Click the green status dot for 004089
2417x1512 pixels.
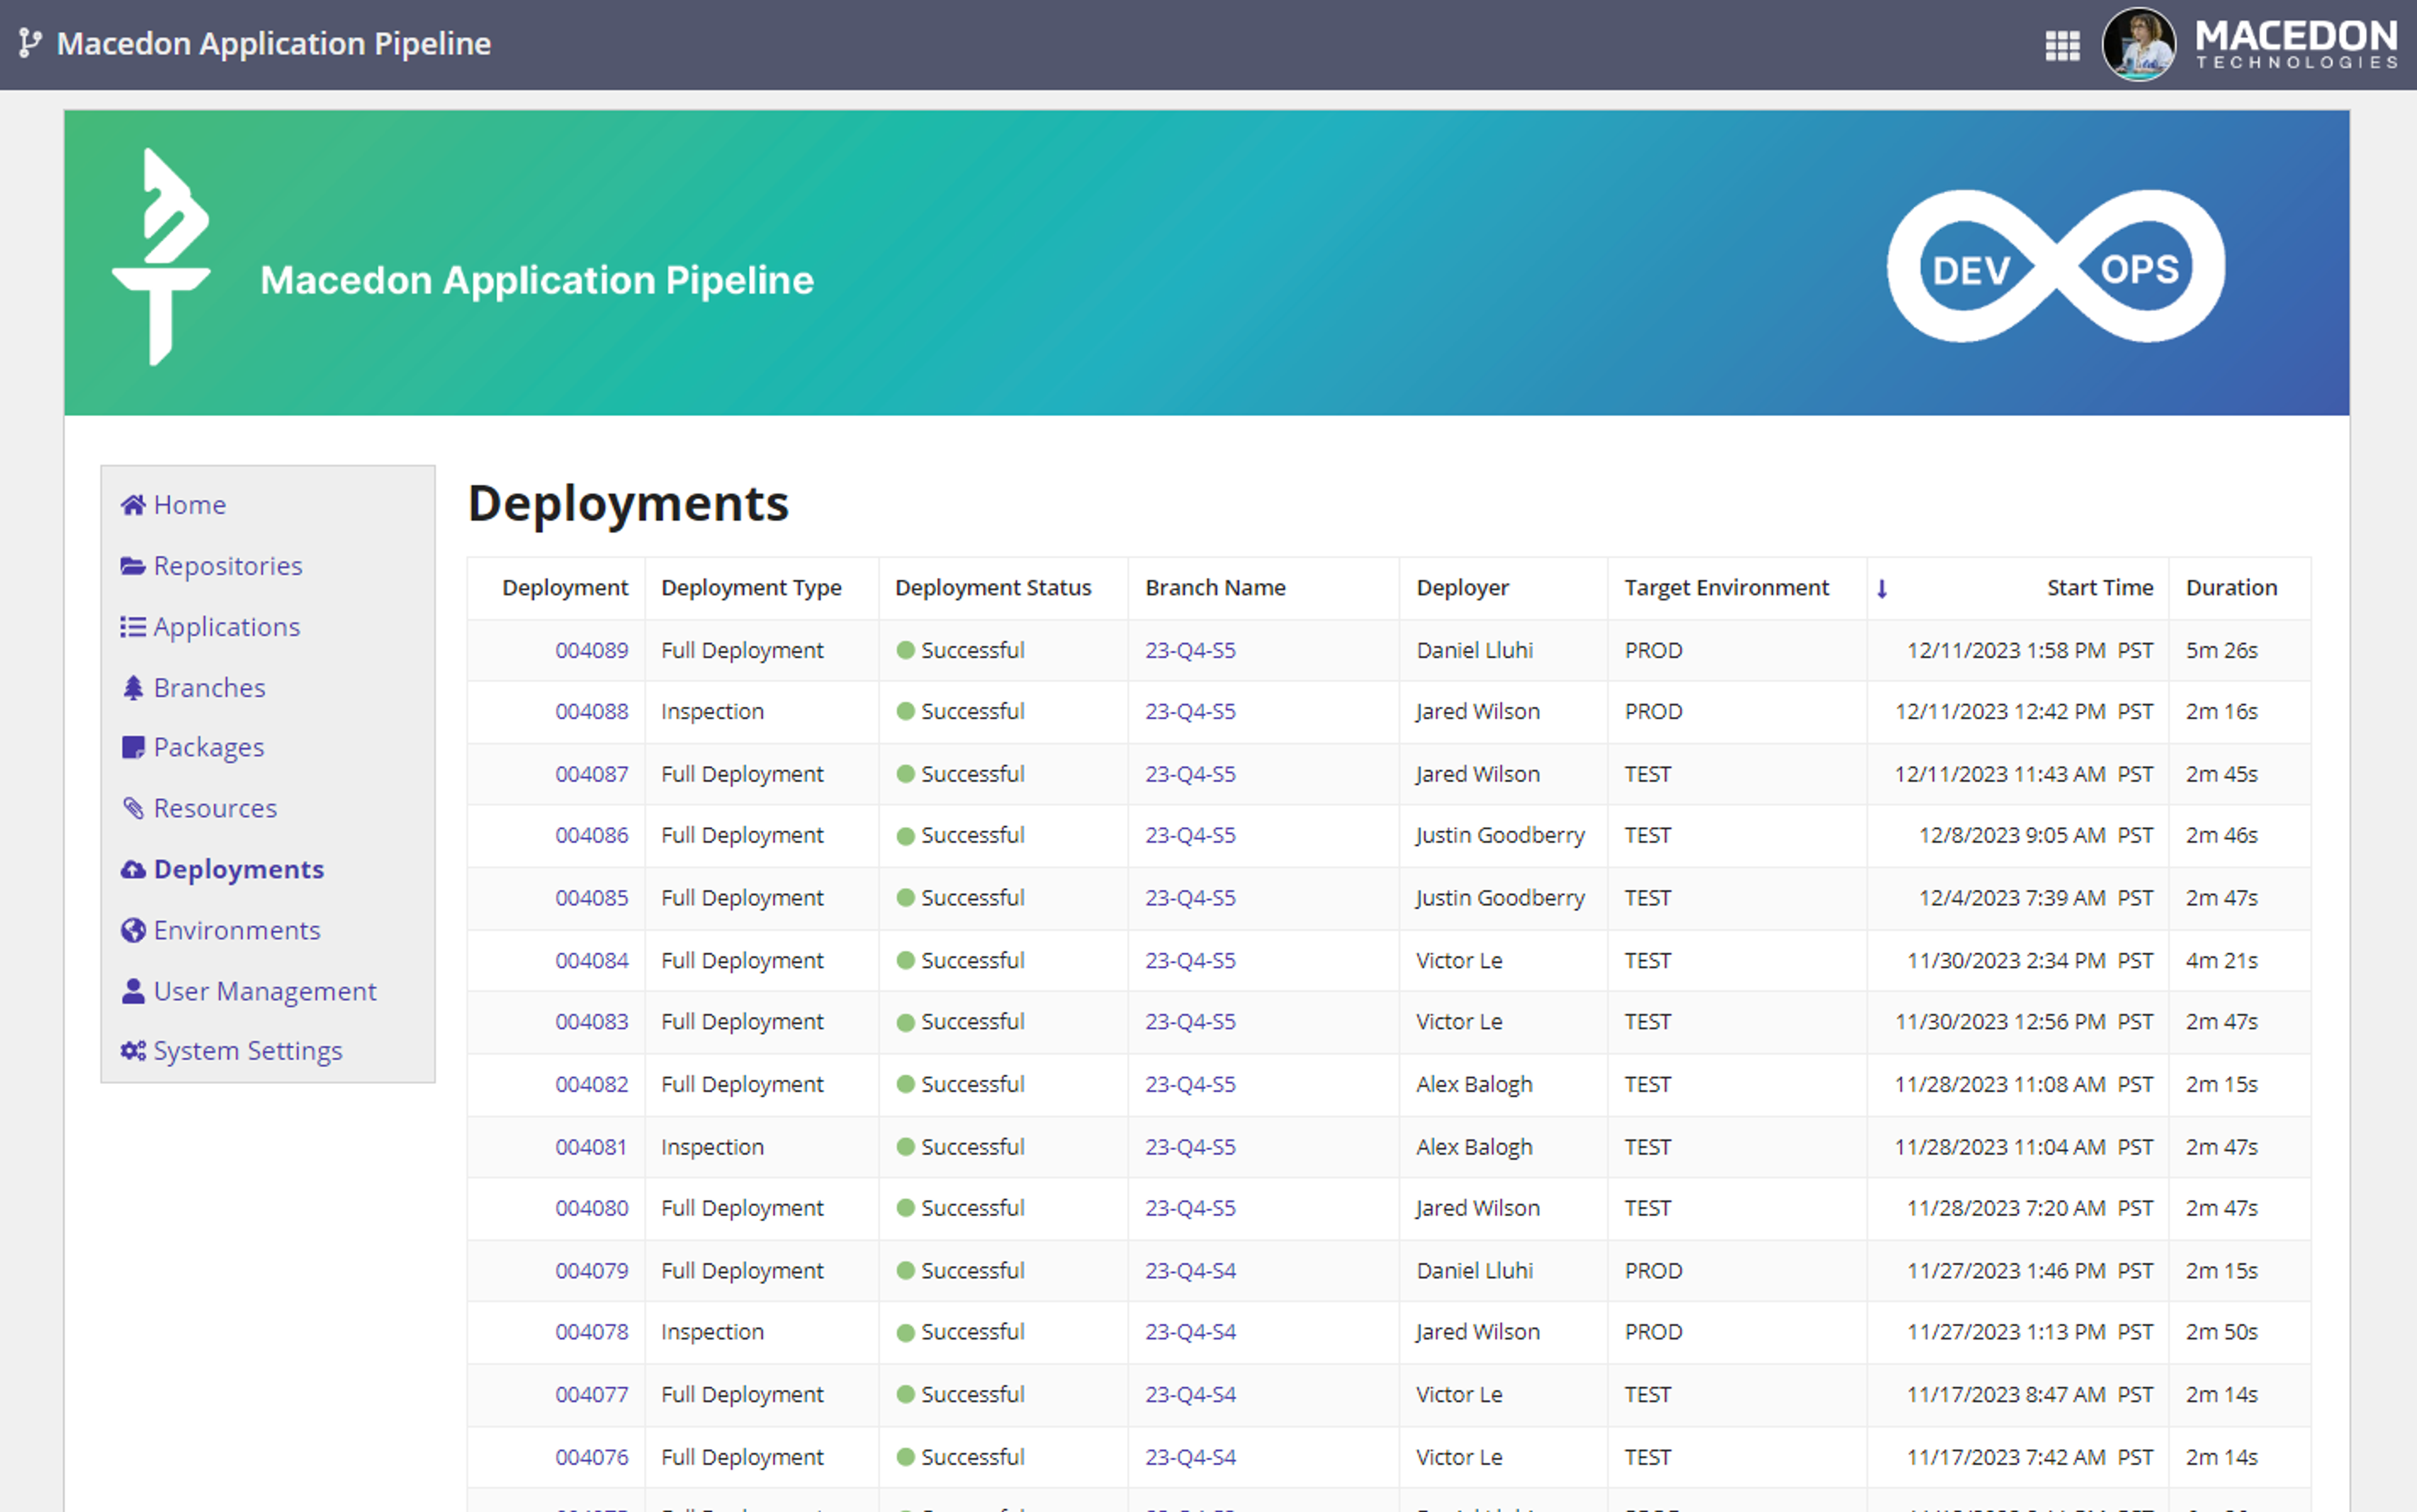pyautogui.click(x=906, y=650)
